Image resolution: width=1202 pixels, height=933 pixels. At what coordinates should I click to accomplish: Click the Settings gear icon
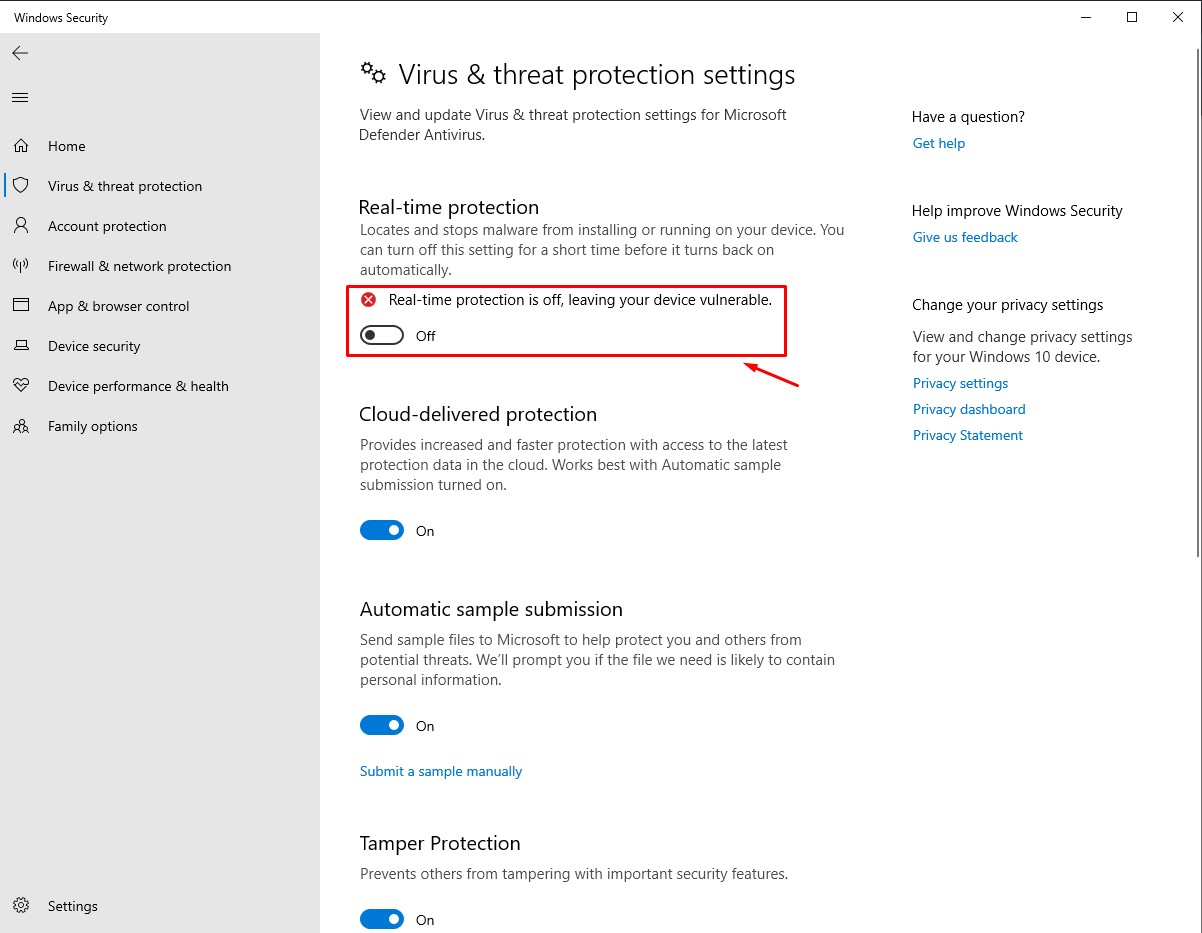click(21, 906)
